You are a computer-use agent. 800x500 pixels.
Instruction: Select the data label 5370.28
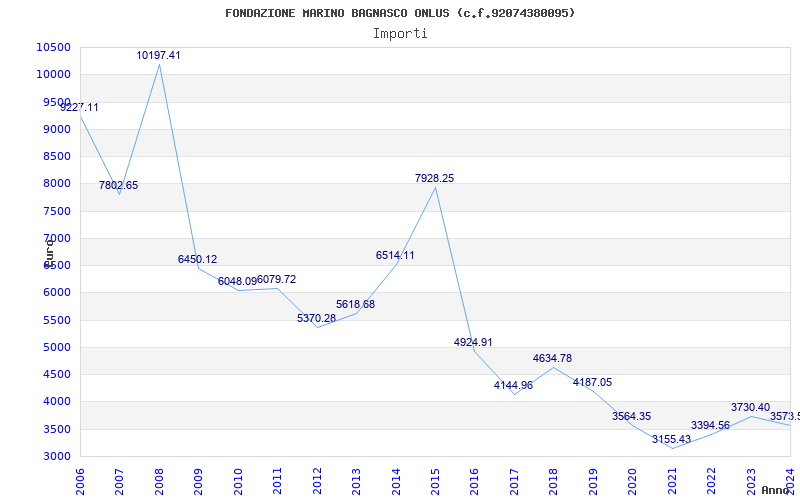pos(316,318)
